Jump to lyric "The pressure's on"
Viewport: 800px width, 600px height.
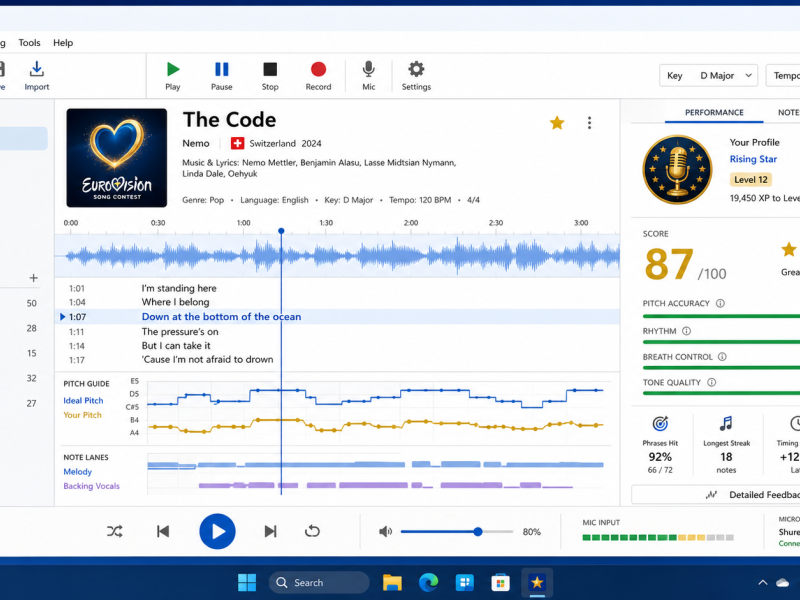click(180, 332)
